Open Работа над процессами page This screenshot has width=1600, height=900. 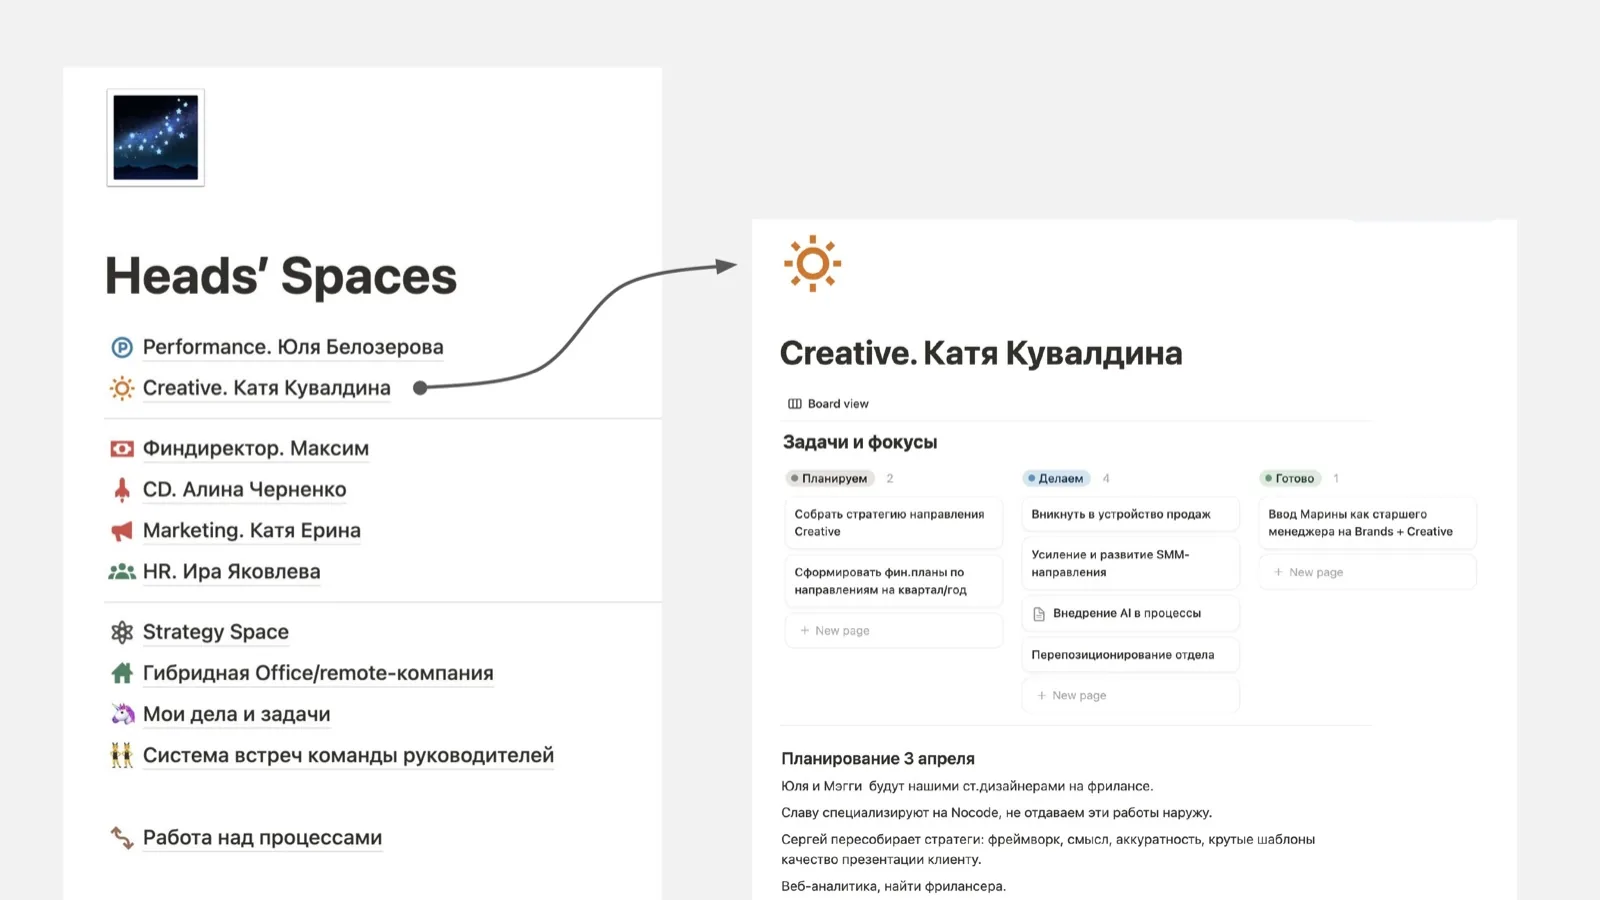click(x=263, y=838)
